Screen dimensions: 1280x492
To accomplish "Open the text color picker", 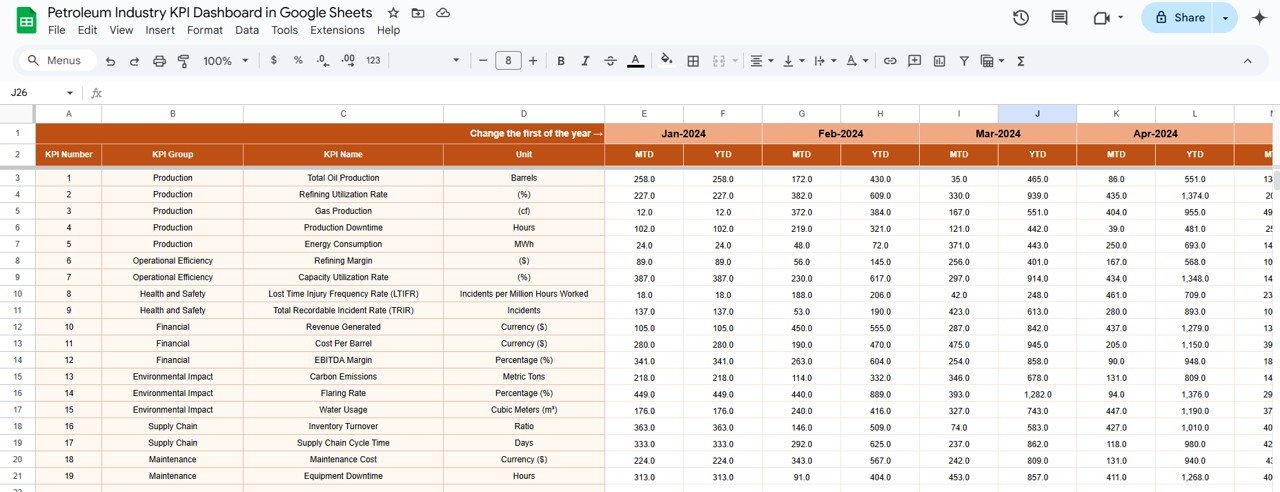I will click(636, 61).
